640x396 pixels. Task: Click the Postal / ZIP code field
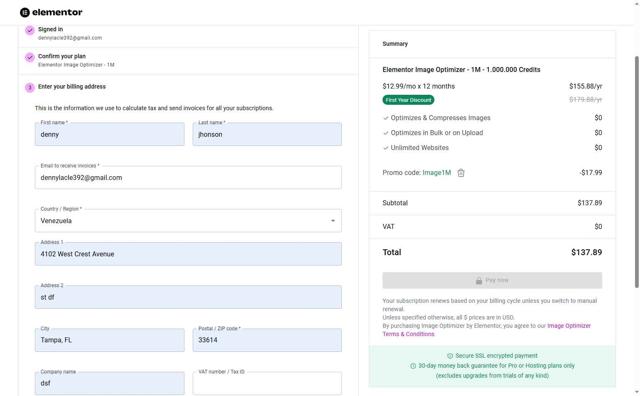(267, 340)
